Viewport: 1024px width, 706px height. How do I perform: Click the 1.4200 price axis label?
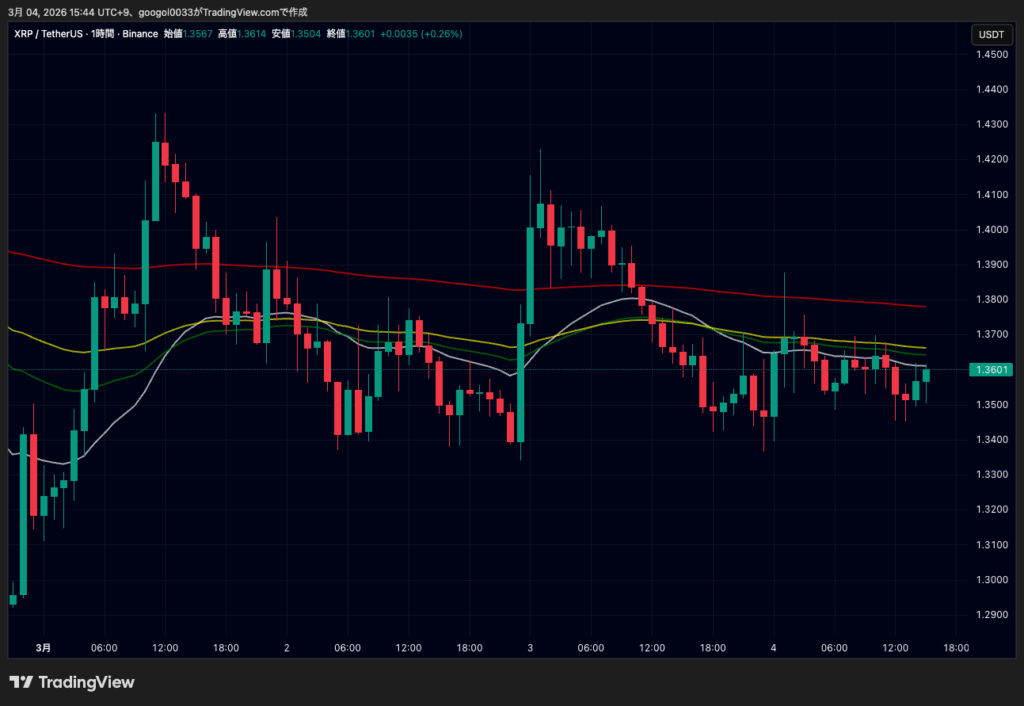tap(991, 159)
